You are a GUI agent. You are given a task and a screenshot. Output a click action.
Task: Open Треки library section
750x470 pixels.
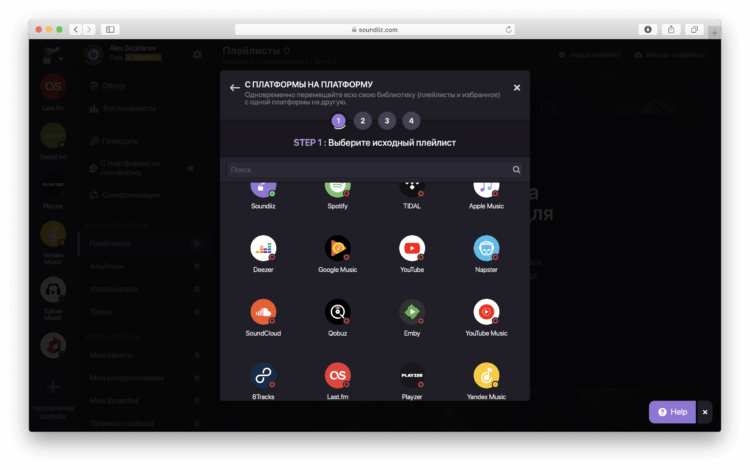click(143, 311)
